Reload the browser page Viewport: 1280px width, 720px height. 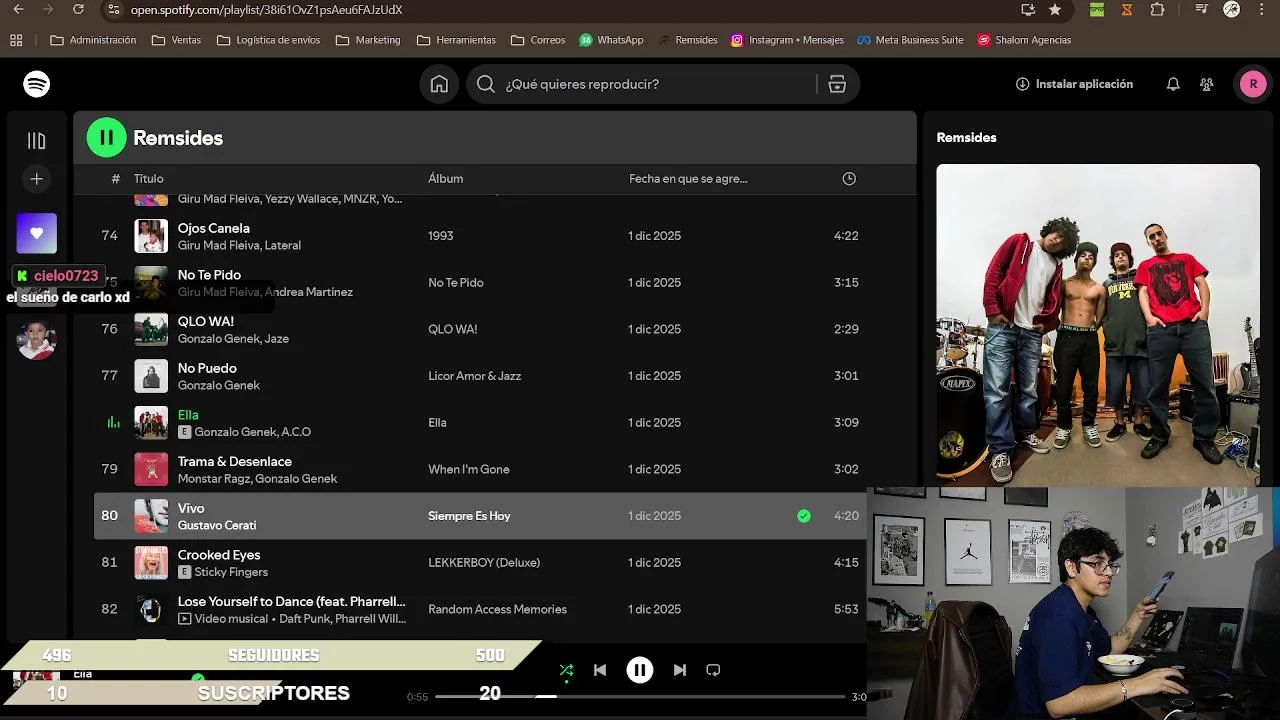[x=79, y=9]
